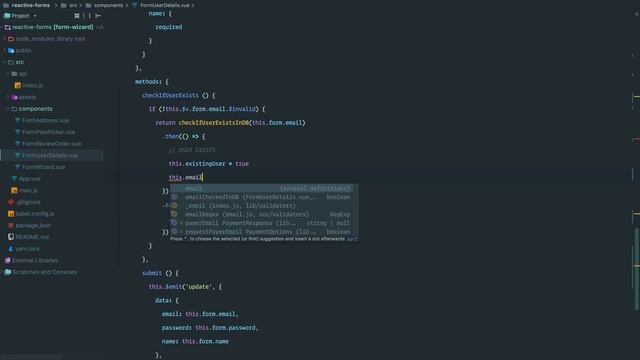
Task: Open package.json file
Action: coord(33,226)
